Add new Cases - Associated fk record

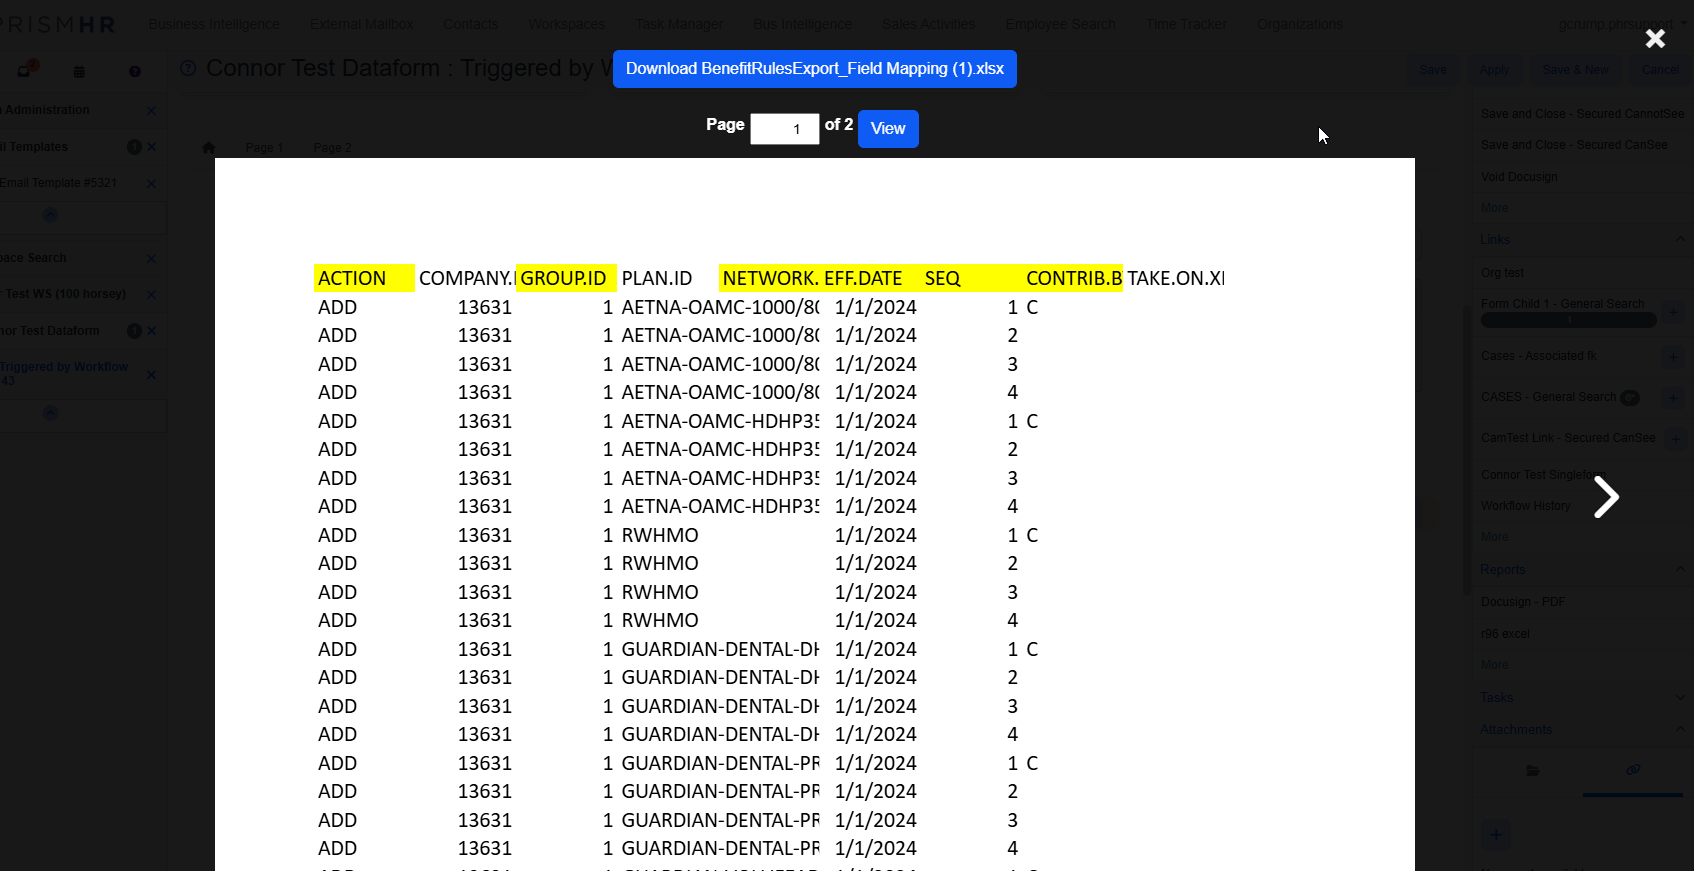[1673, 356]
